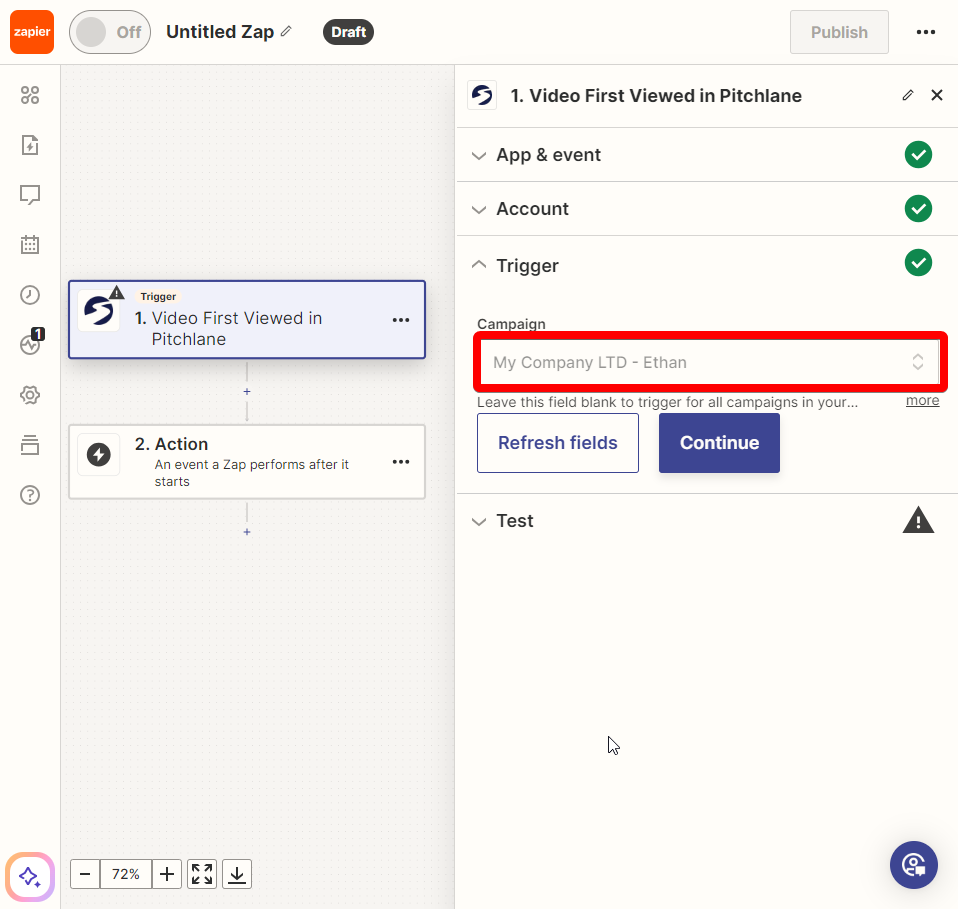
Task: Click the Campaign dropdown arrows
Action: [918, 362]
